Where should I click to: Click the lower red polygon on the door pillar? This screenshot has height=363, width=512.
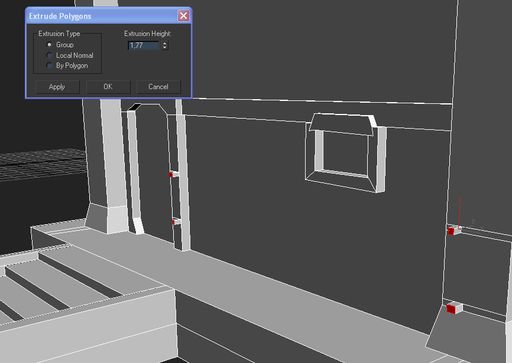tap(174, 221)
